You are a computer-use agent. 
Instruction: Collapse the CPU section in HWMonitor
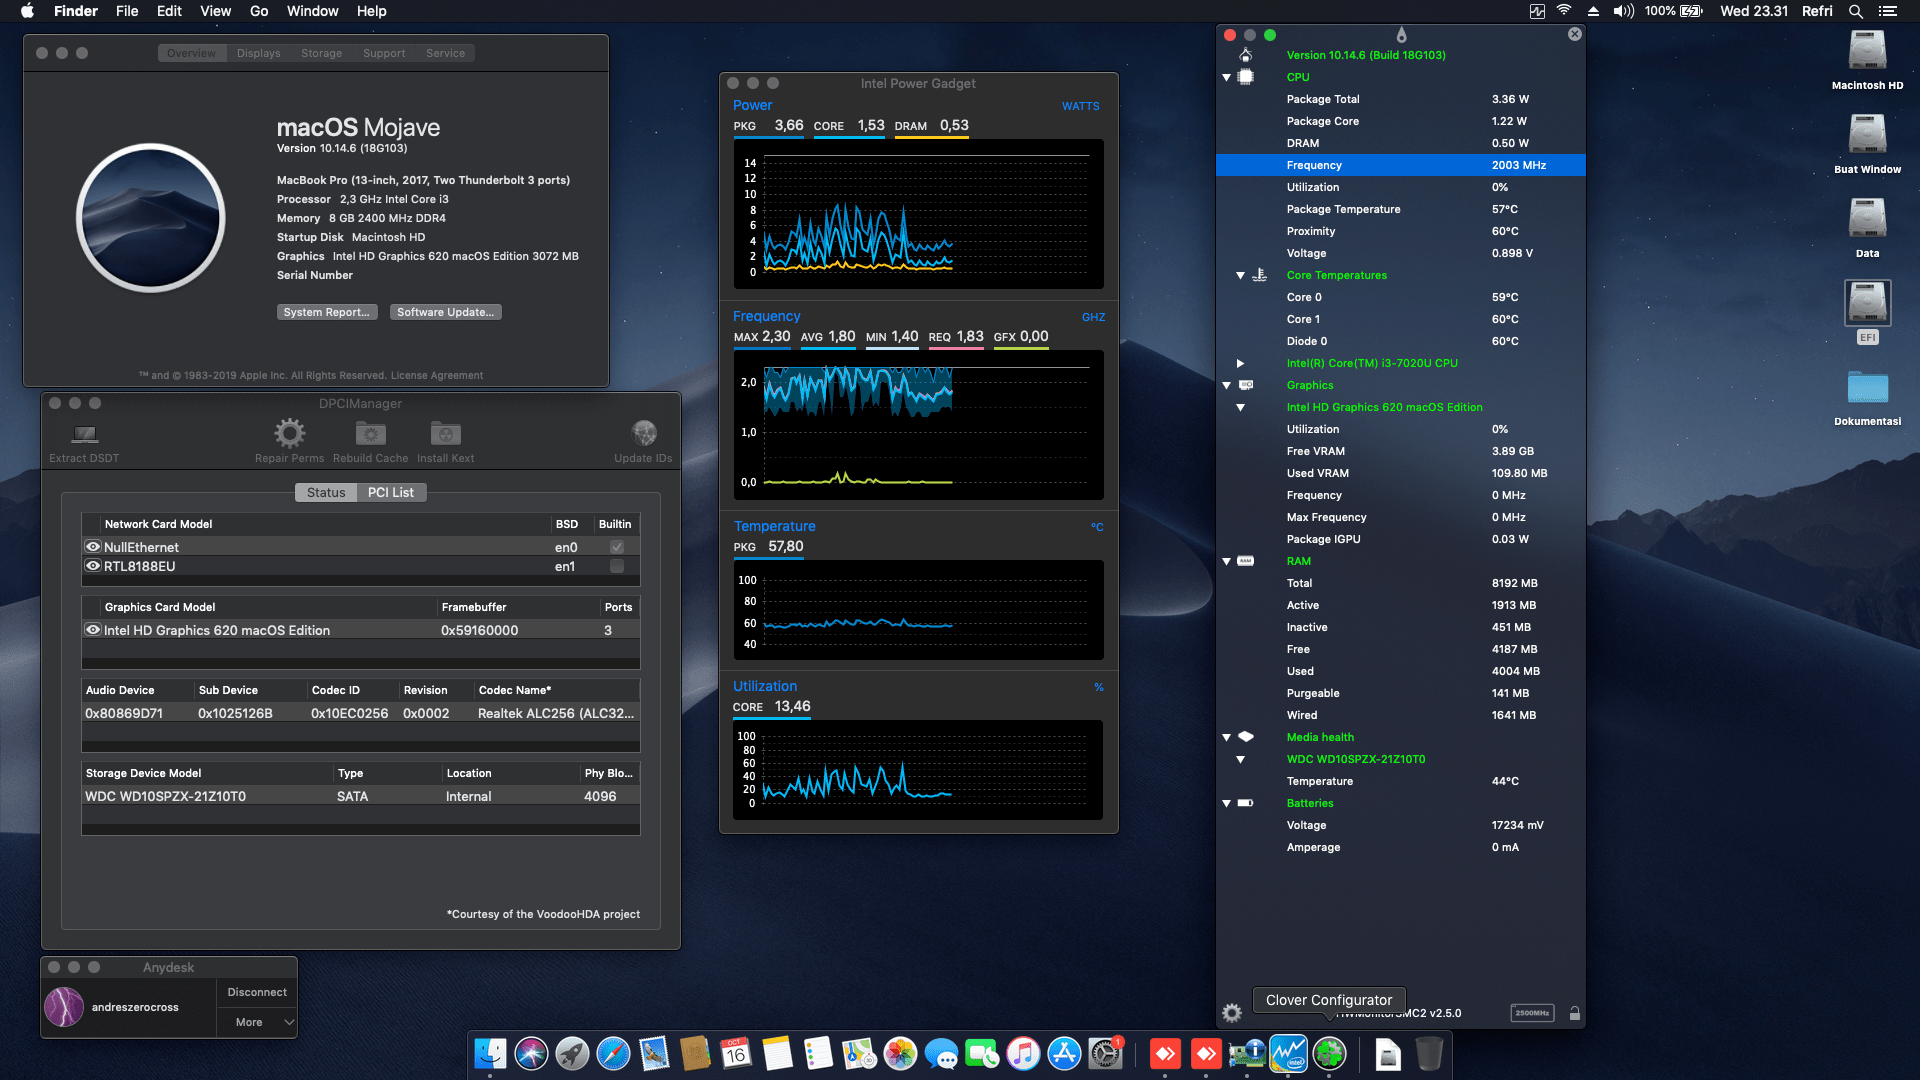click(x=1227, y=77)
